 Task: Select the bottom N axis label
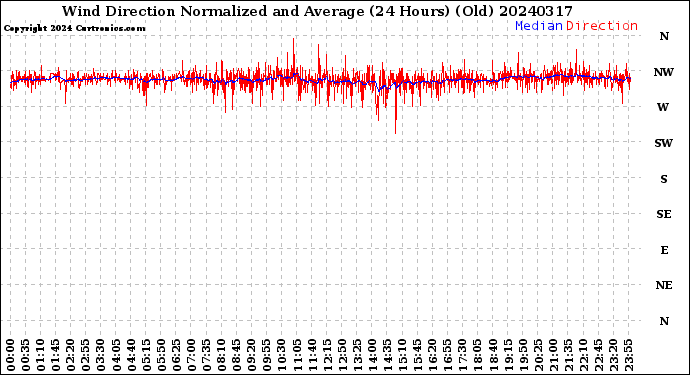pyautogui.click(x=664, y=321)
